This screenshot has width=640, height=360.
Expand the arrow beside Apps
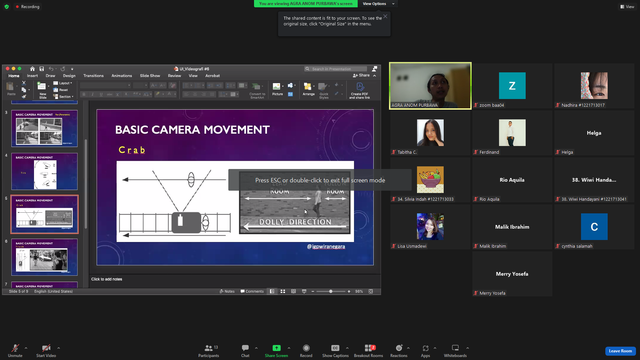click(x=435, y=348)
